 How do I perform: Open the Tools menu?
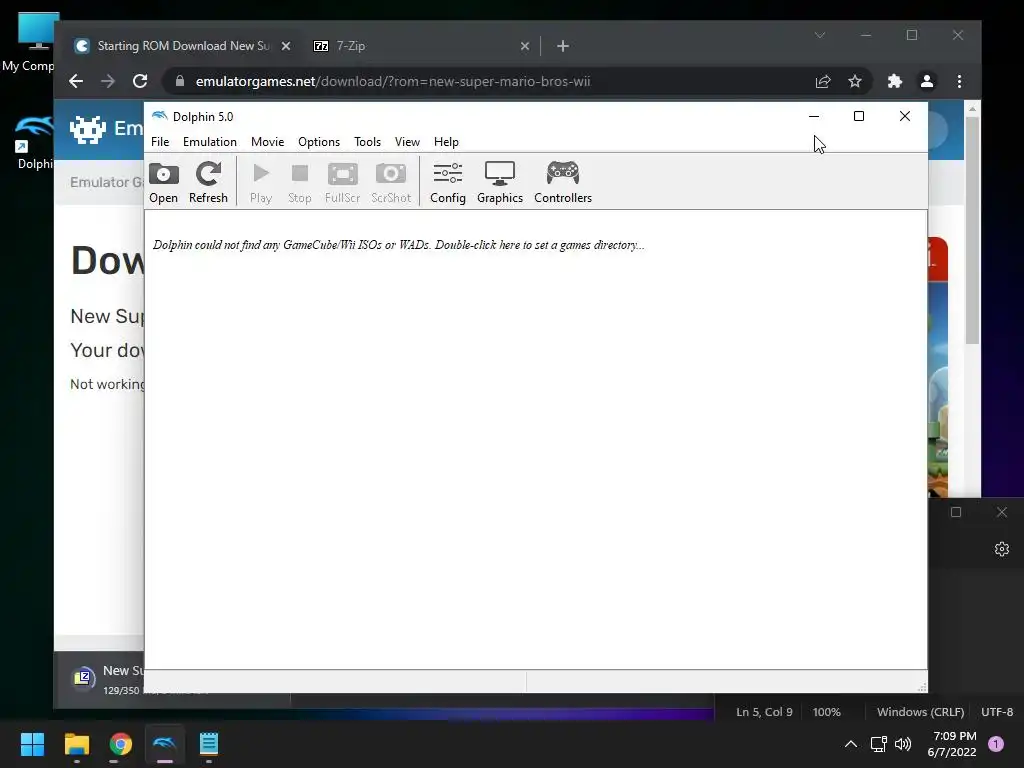[367, 142]
